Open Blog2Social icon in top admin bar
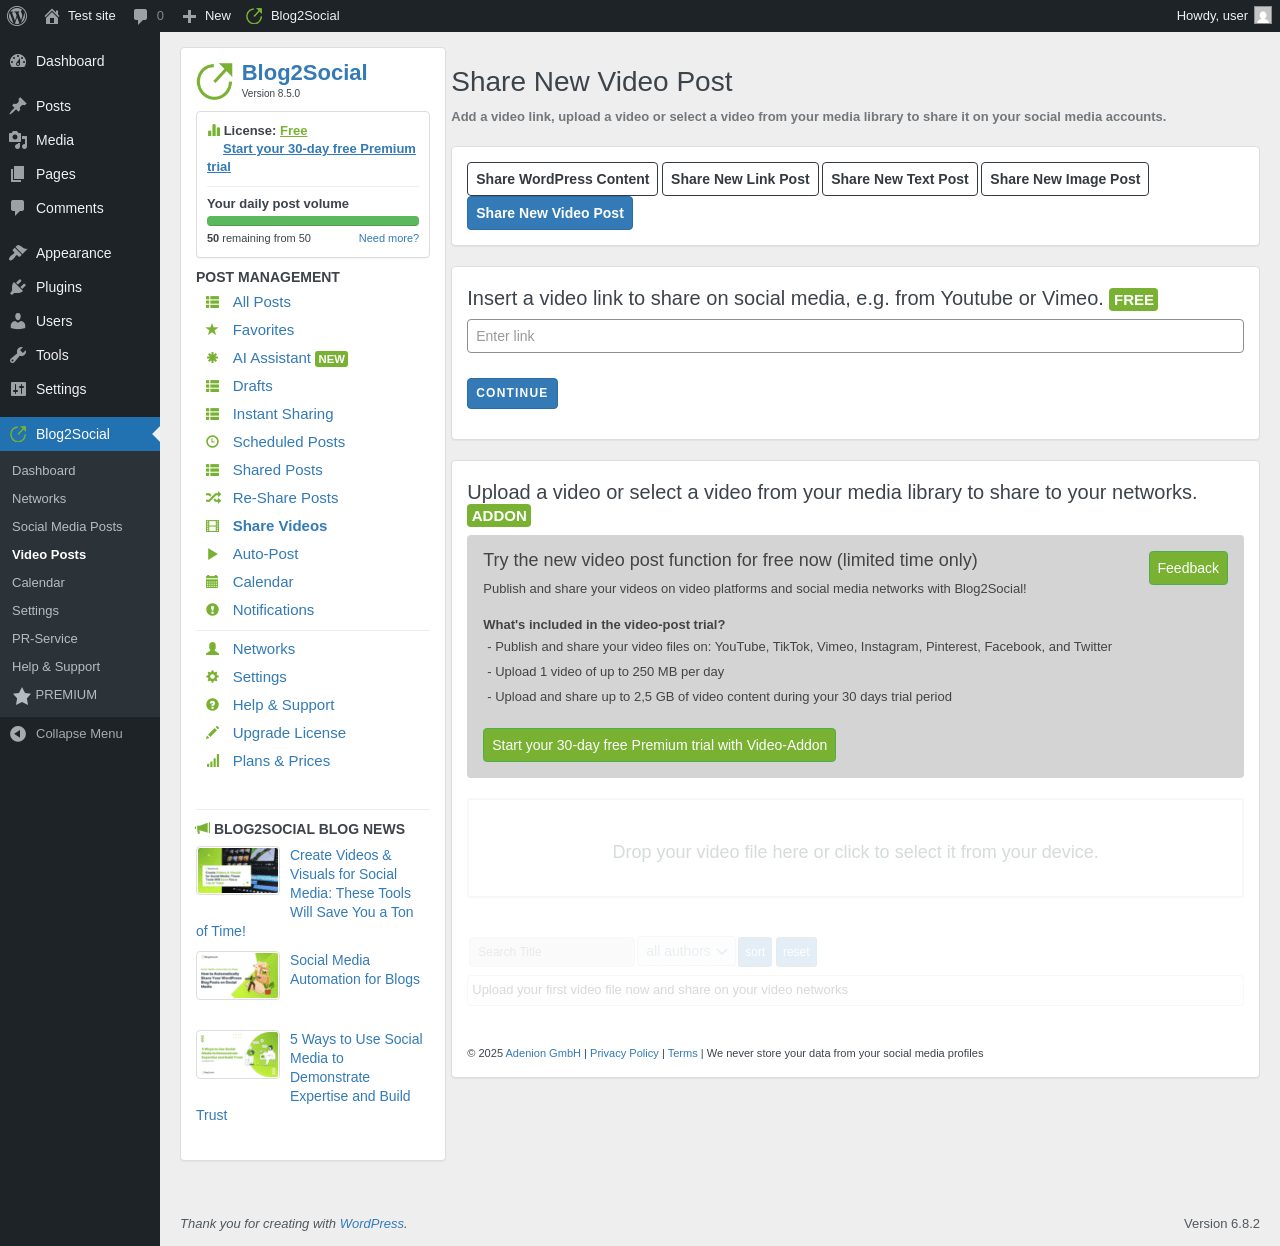Viewport: 1280px width, 1246px height. (254, 16)
